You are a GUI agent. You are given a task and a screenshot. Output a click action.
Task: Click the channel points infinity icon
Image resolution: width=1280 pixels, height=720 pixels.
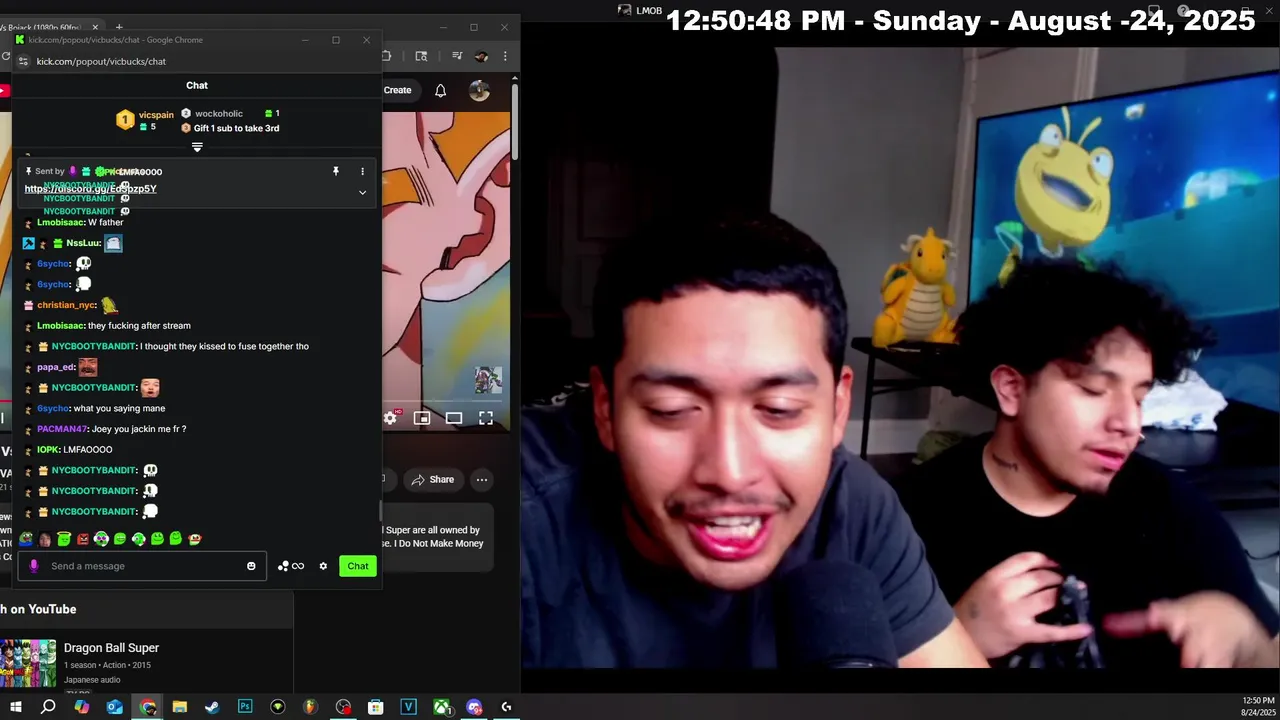tap(291, 566)
